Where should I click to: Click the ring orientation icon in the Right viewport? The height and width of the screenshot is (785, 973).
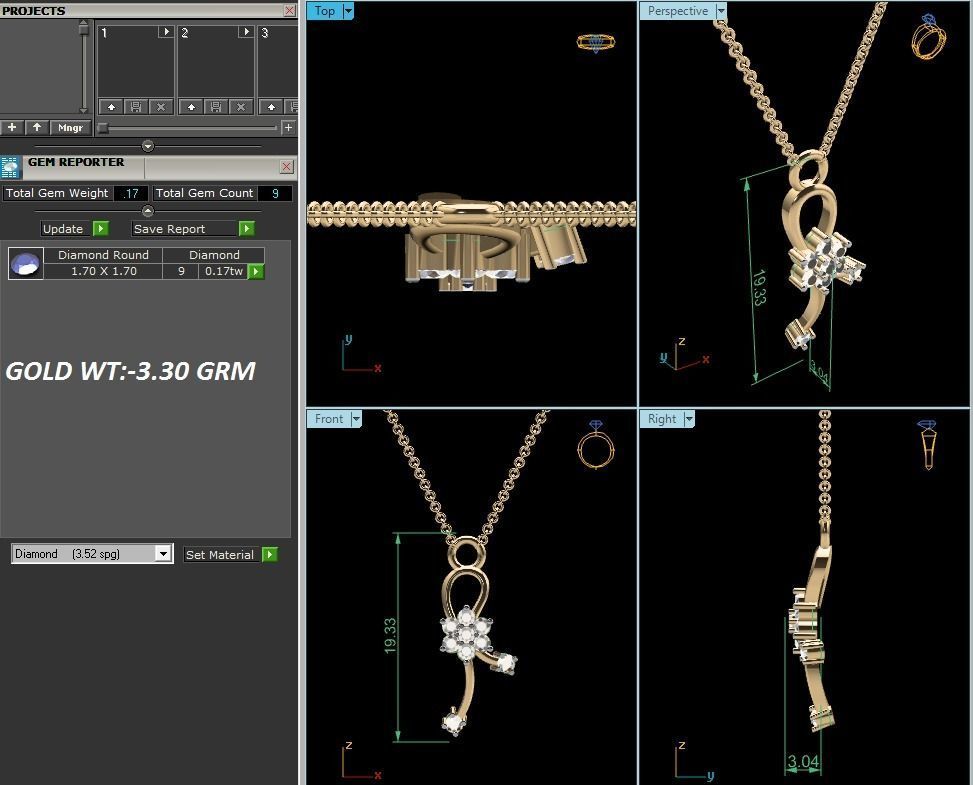[x=927, y=444]
